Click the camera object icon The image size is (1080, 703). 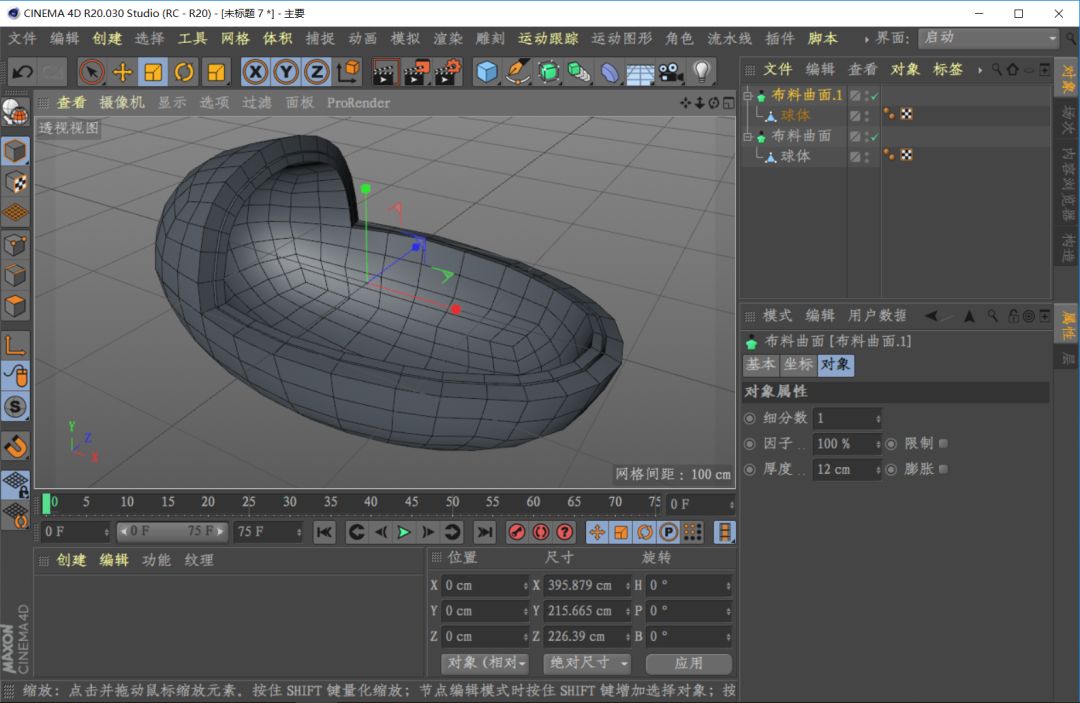point(670,72)
